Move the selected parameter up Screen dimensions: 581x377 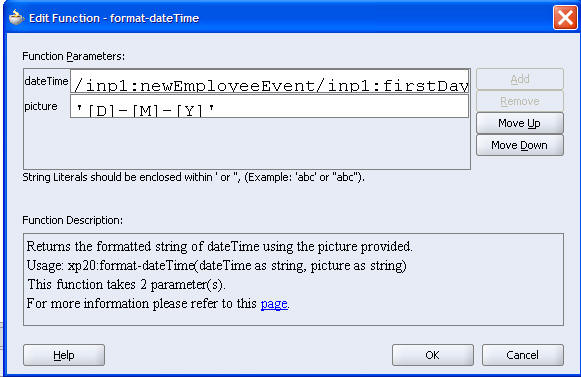519,123
